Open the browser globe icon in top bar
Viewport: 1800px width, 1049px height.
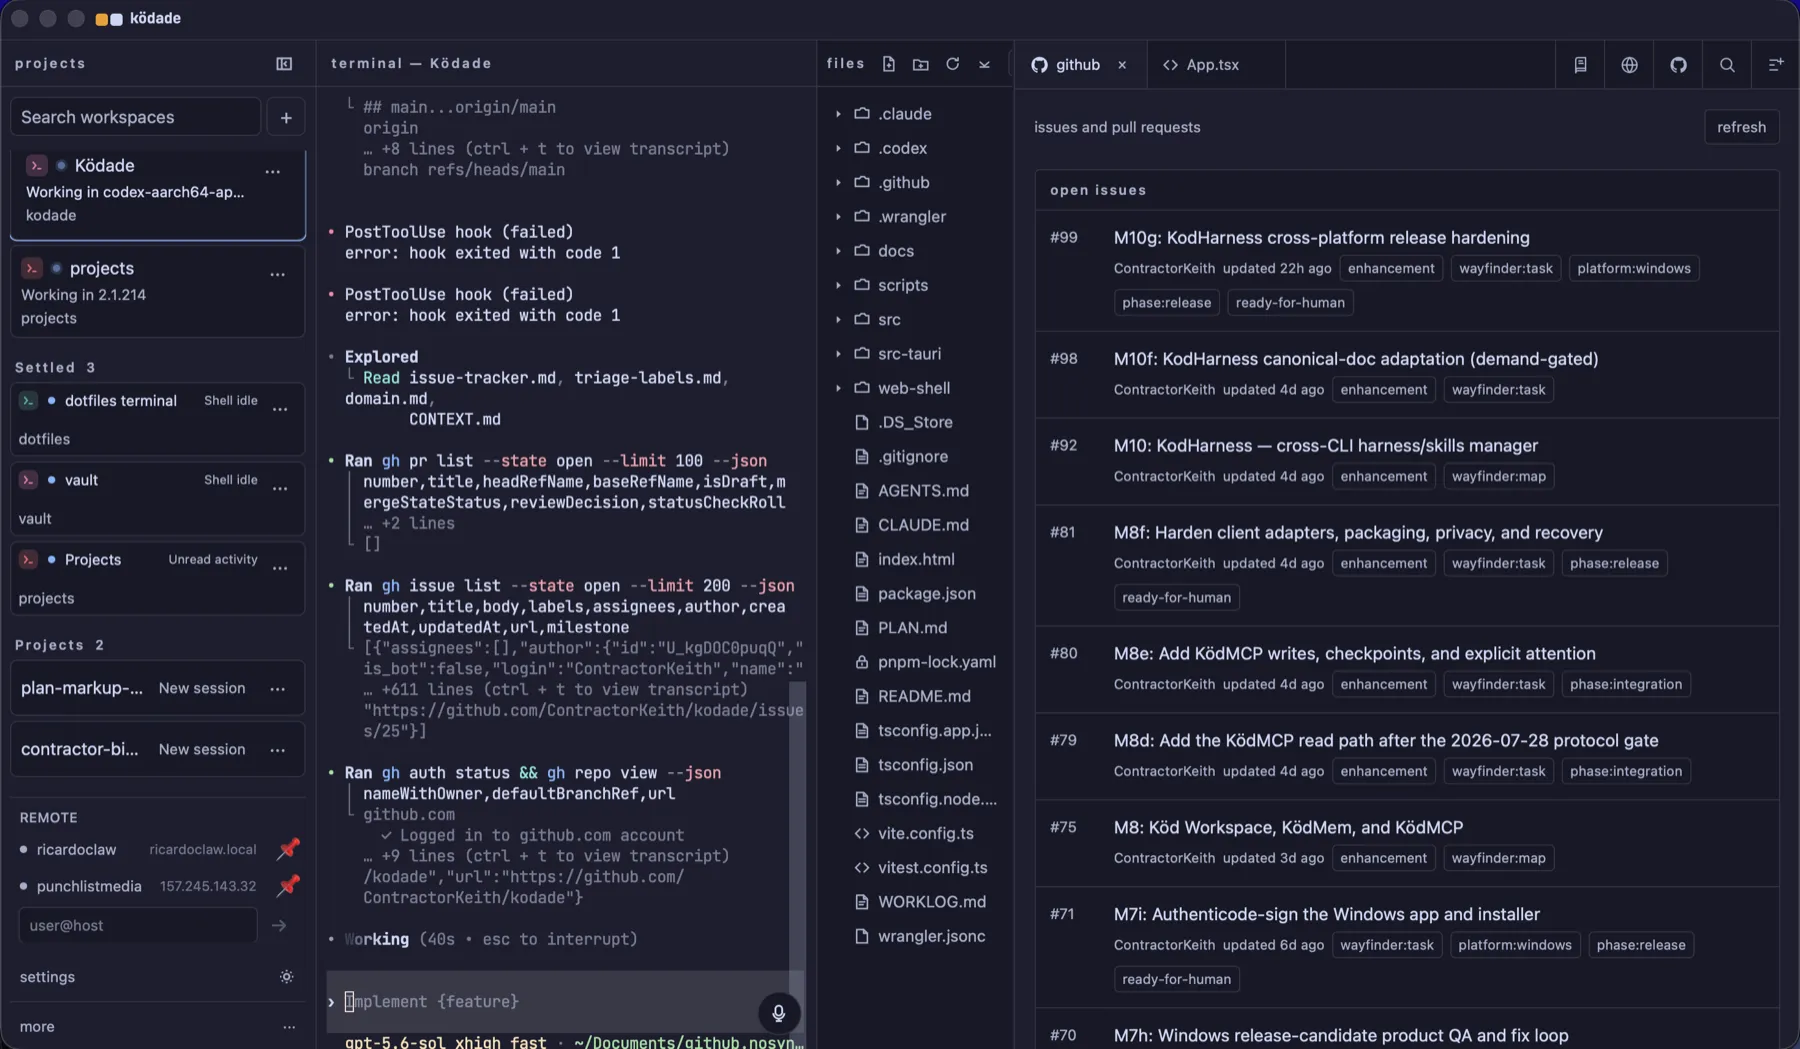point(1629,65)
